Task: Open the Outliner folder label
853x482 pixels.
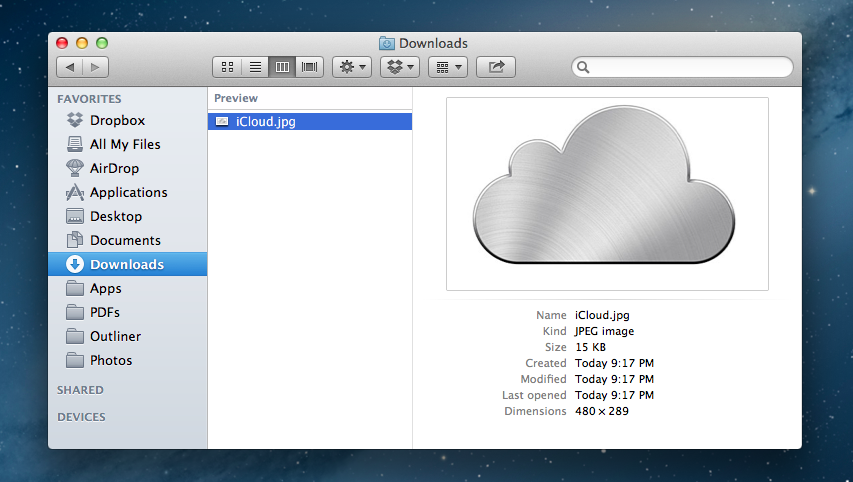Action: click(115, 336)
